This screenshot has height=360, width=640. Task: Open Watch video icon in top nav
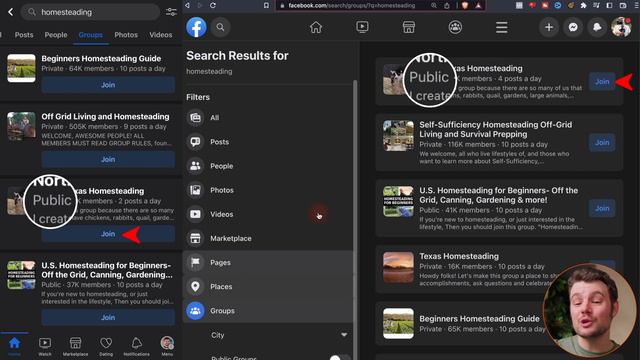click(x=362, y=27)
